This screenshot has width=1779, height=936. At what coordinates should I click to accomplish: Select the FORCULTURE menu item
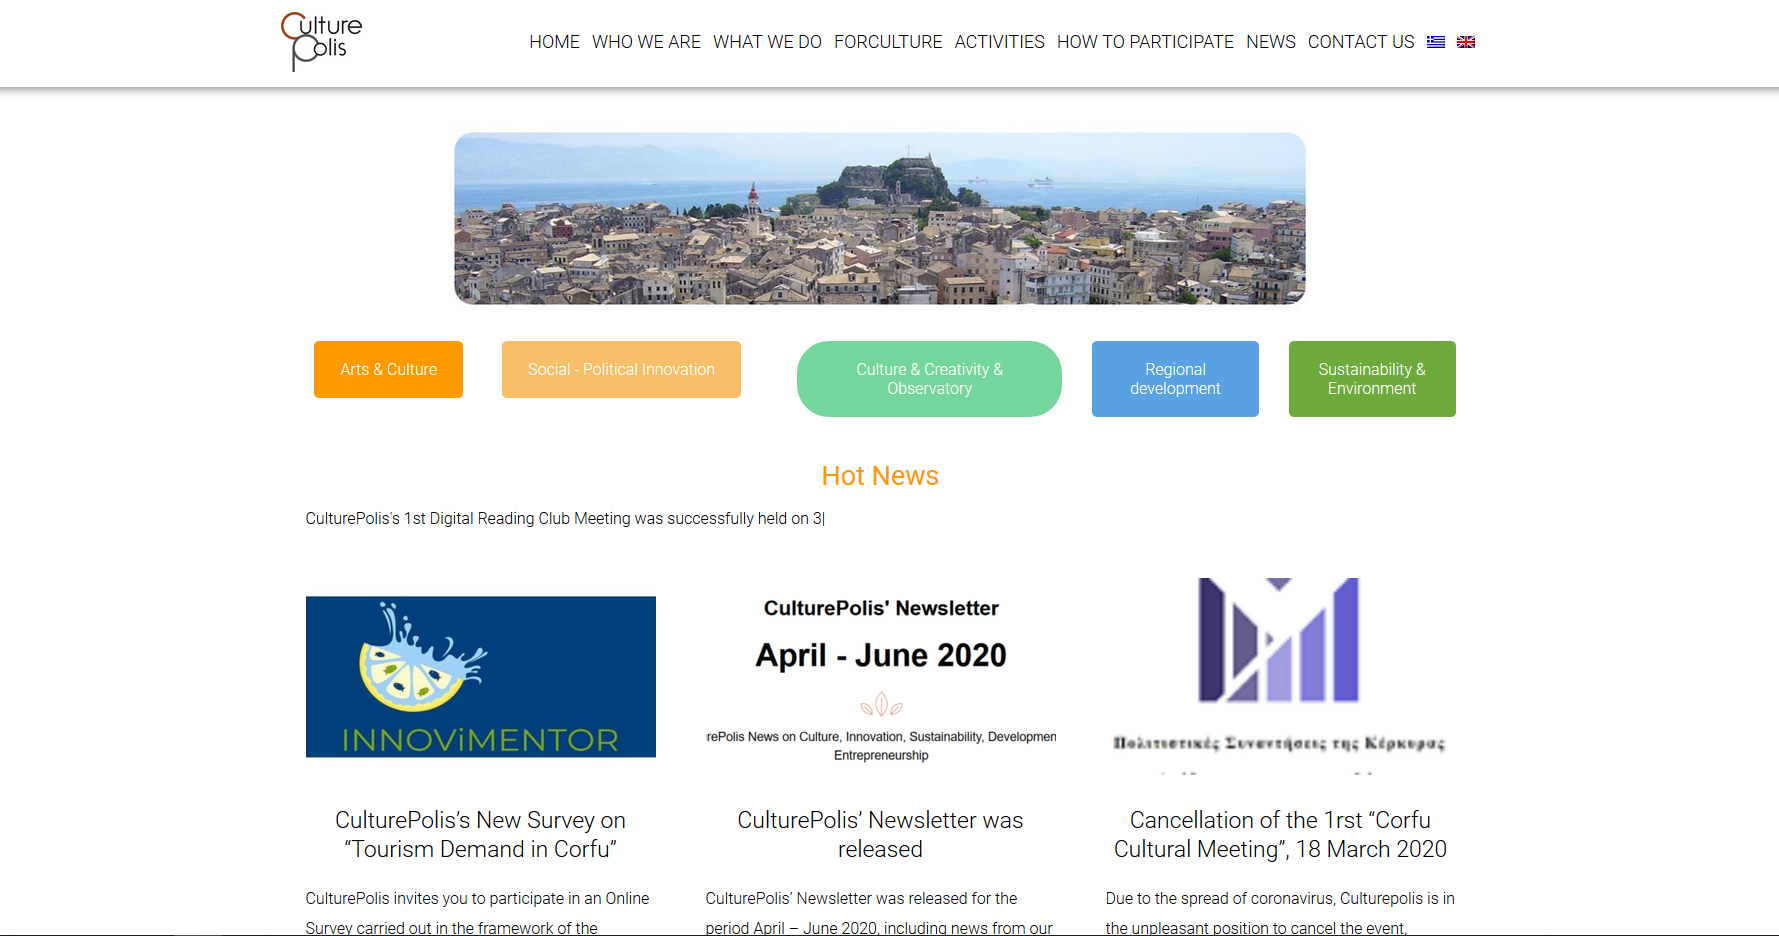pyautogui.click(x=888, y=42)
